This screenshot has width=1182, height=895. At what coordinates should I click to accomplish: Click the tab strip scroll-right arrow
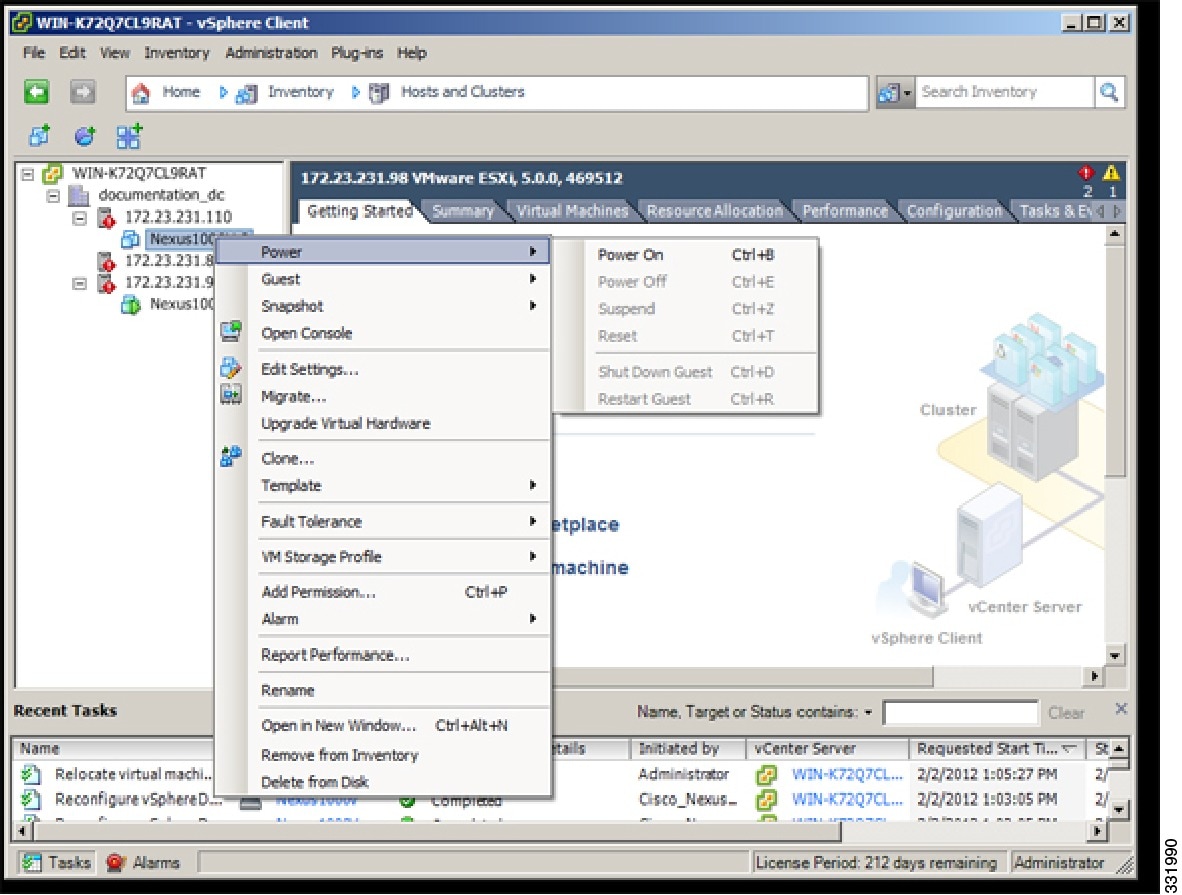(x=1117, y=211)
